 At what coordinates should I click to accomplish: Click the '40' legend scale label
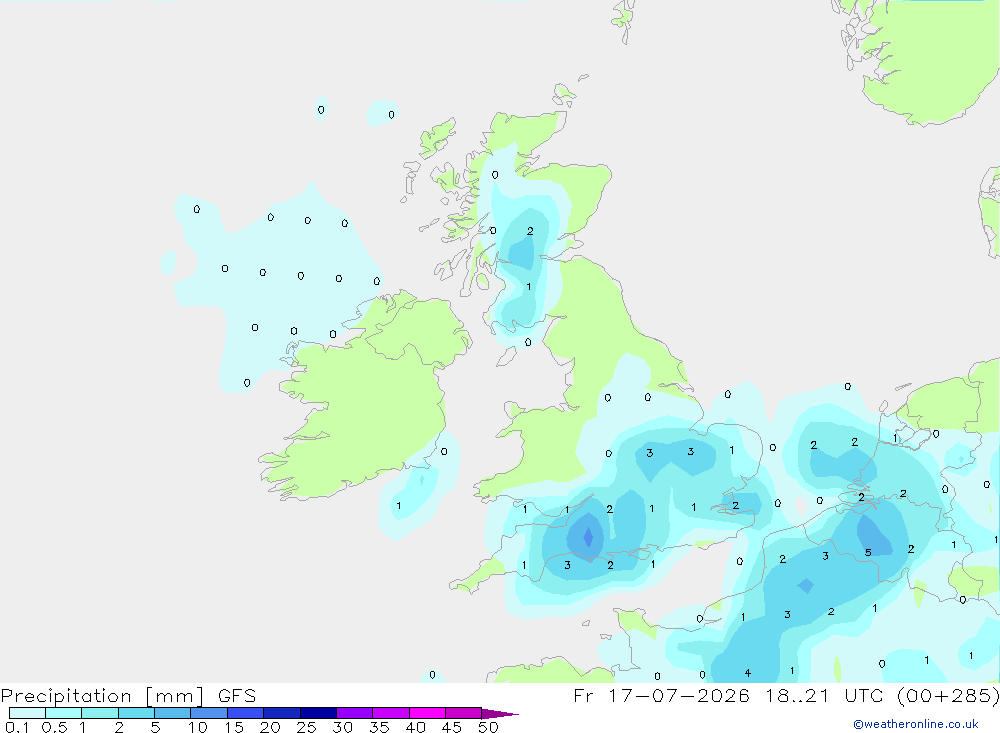tap(415, 727)
